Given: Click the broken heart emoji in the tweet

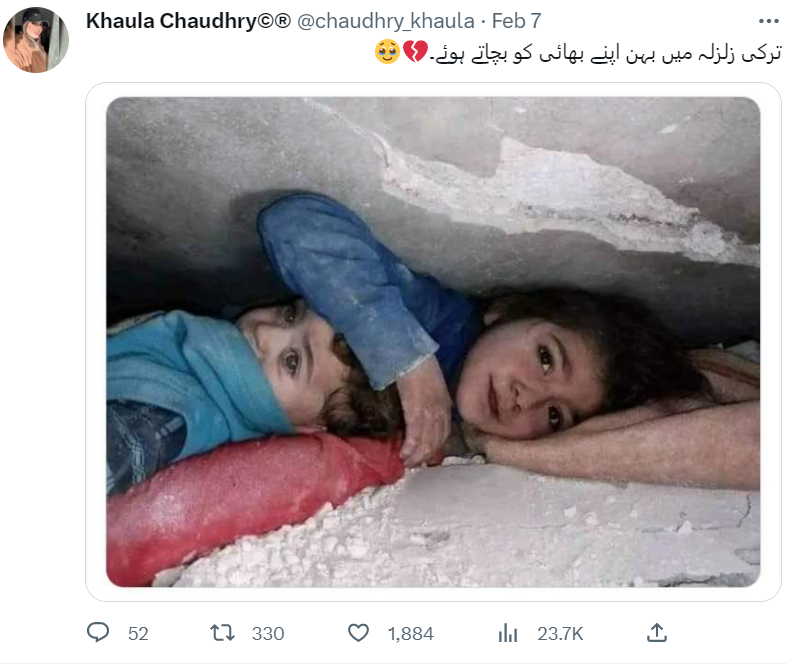Looking at the screenshot, I should (414, 52).
